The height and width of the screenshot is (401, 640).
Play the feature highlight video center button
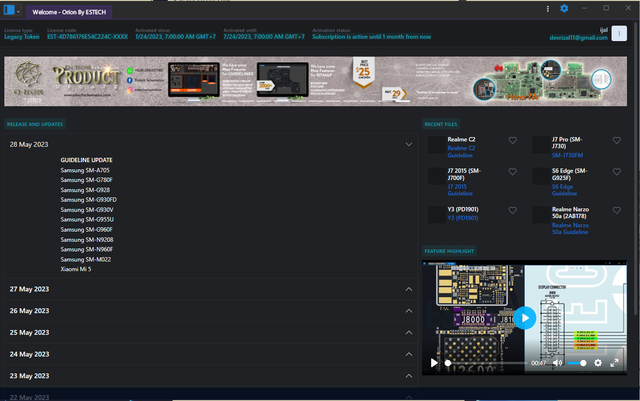[526, 318]
